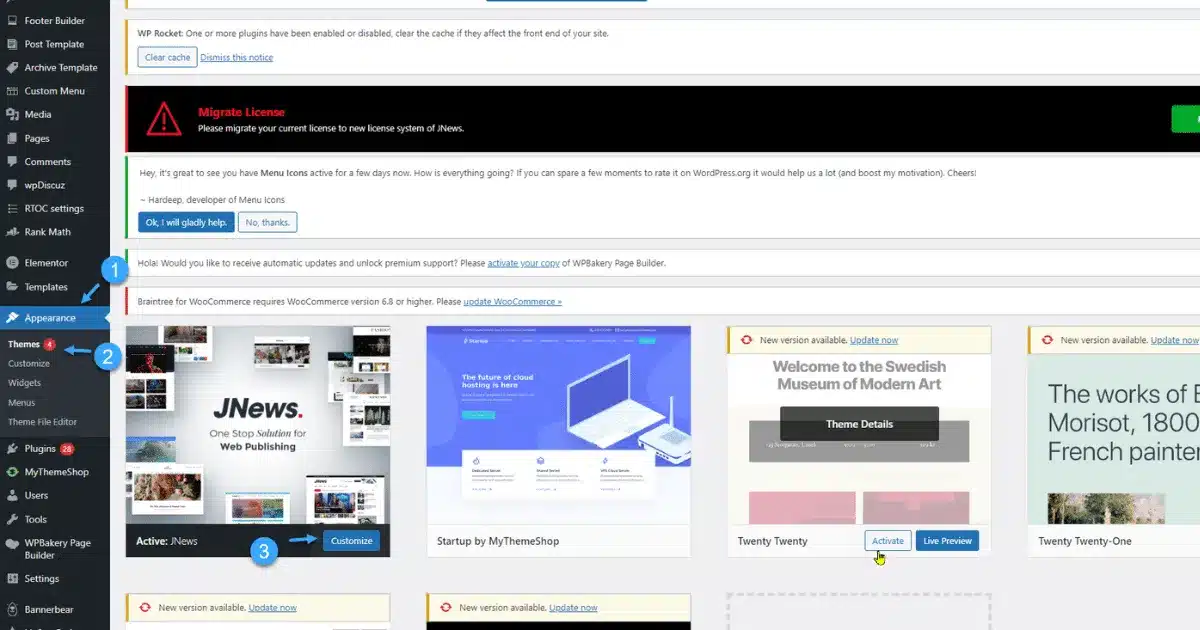Image resolution: width=1200 pixels, height=630 pixels.
Task: Open Tools via its wrench icon
Action: pos(12,519)
